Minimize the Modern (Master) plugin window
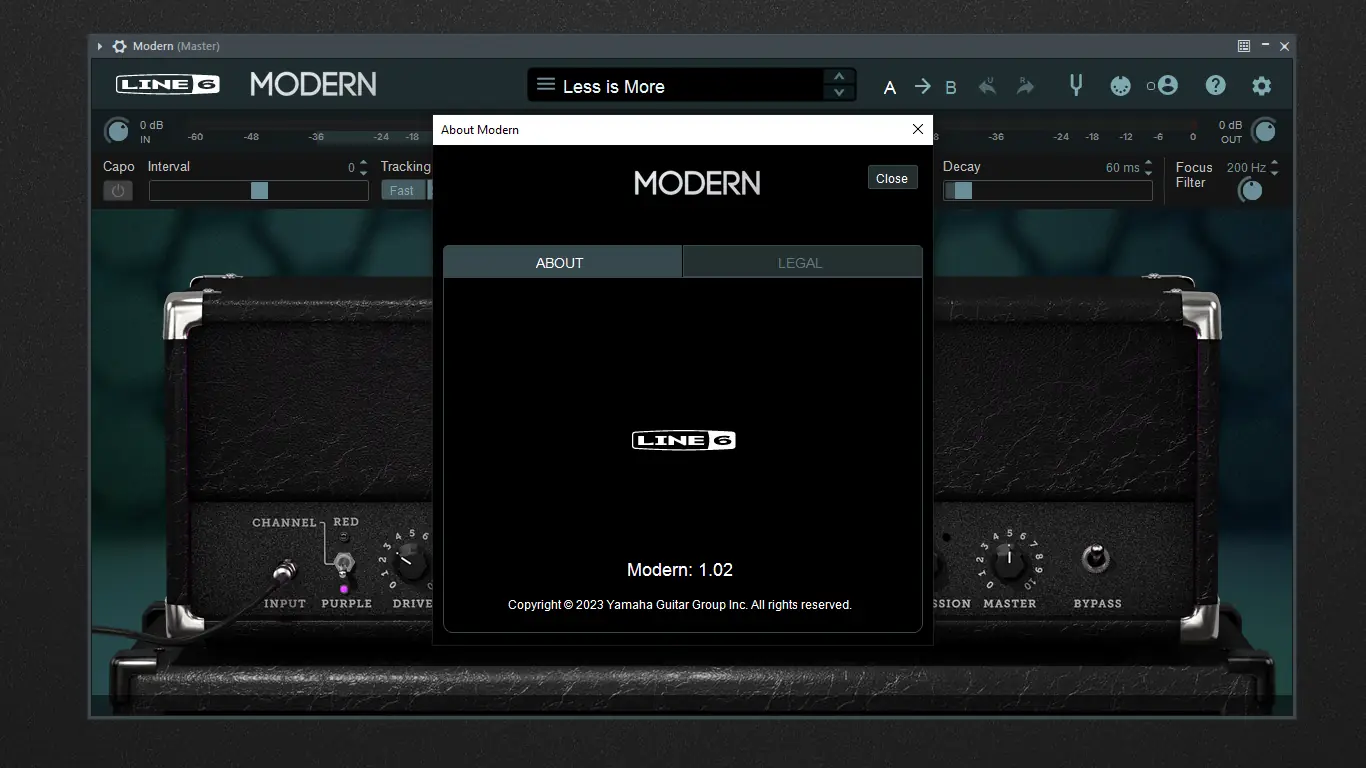 (1265, 46)
